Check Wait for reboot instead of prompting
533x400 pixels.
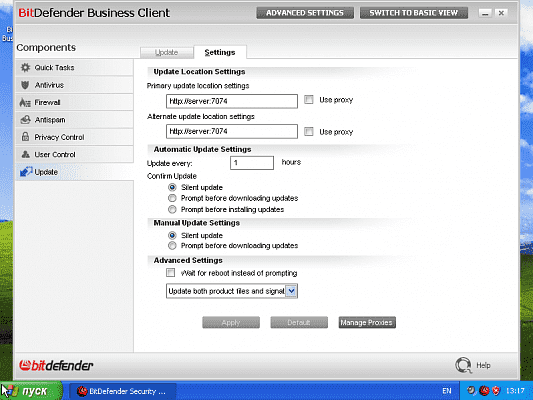[x=171, y=273]
